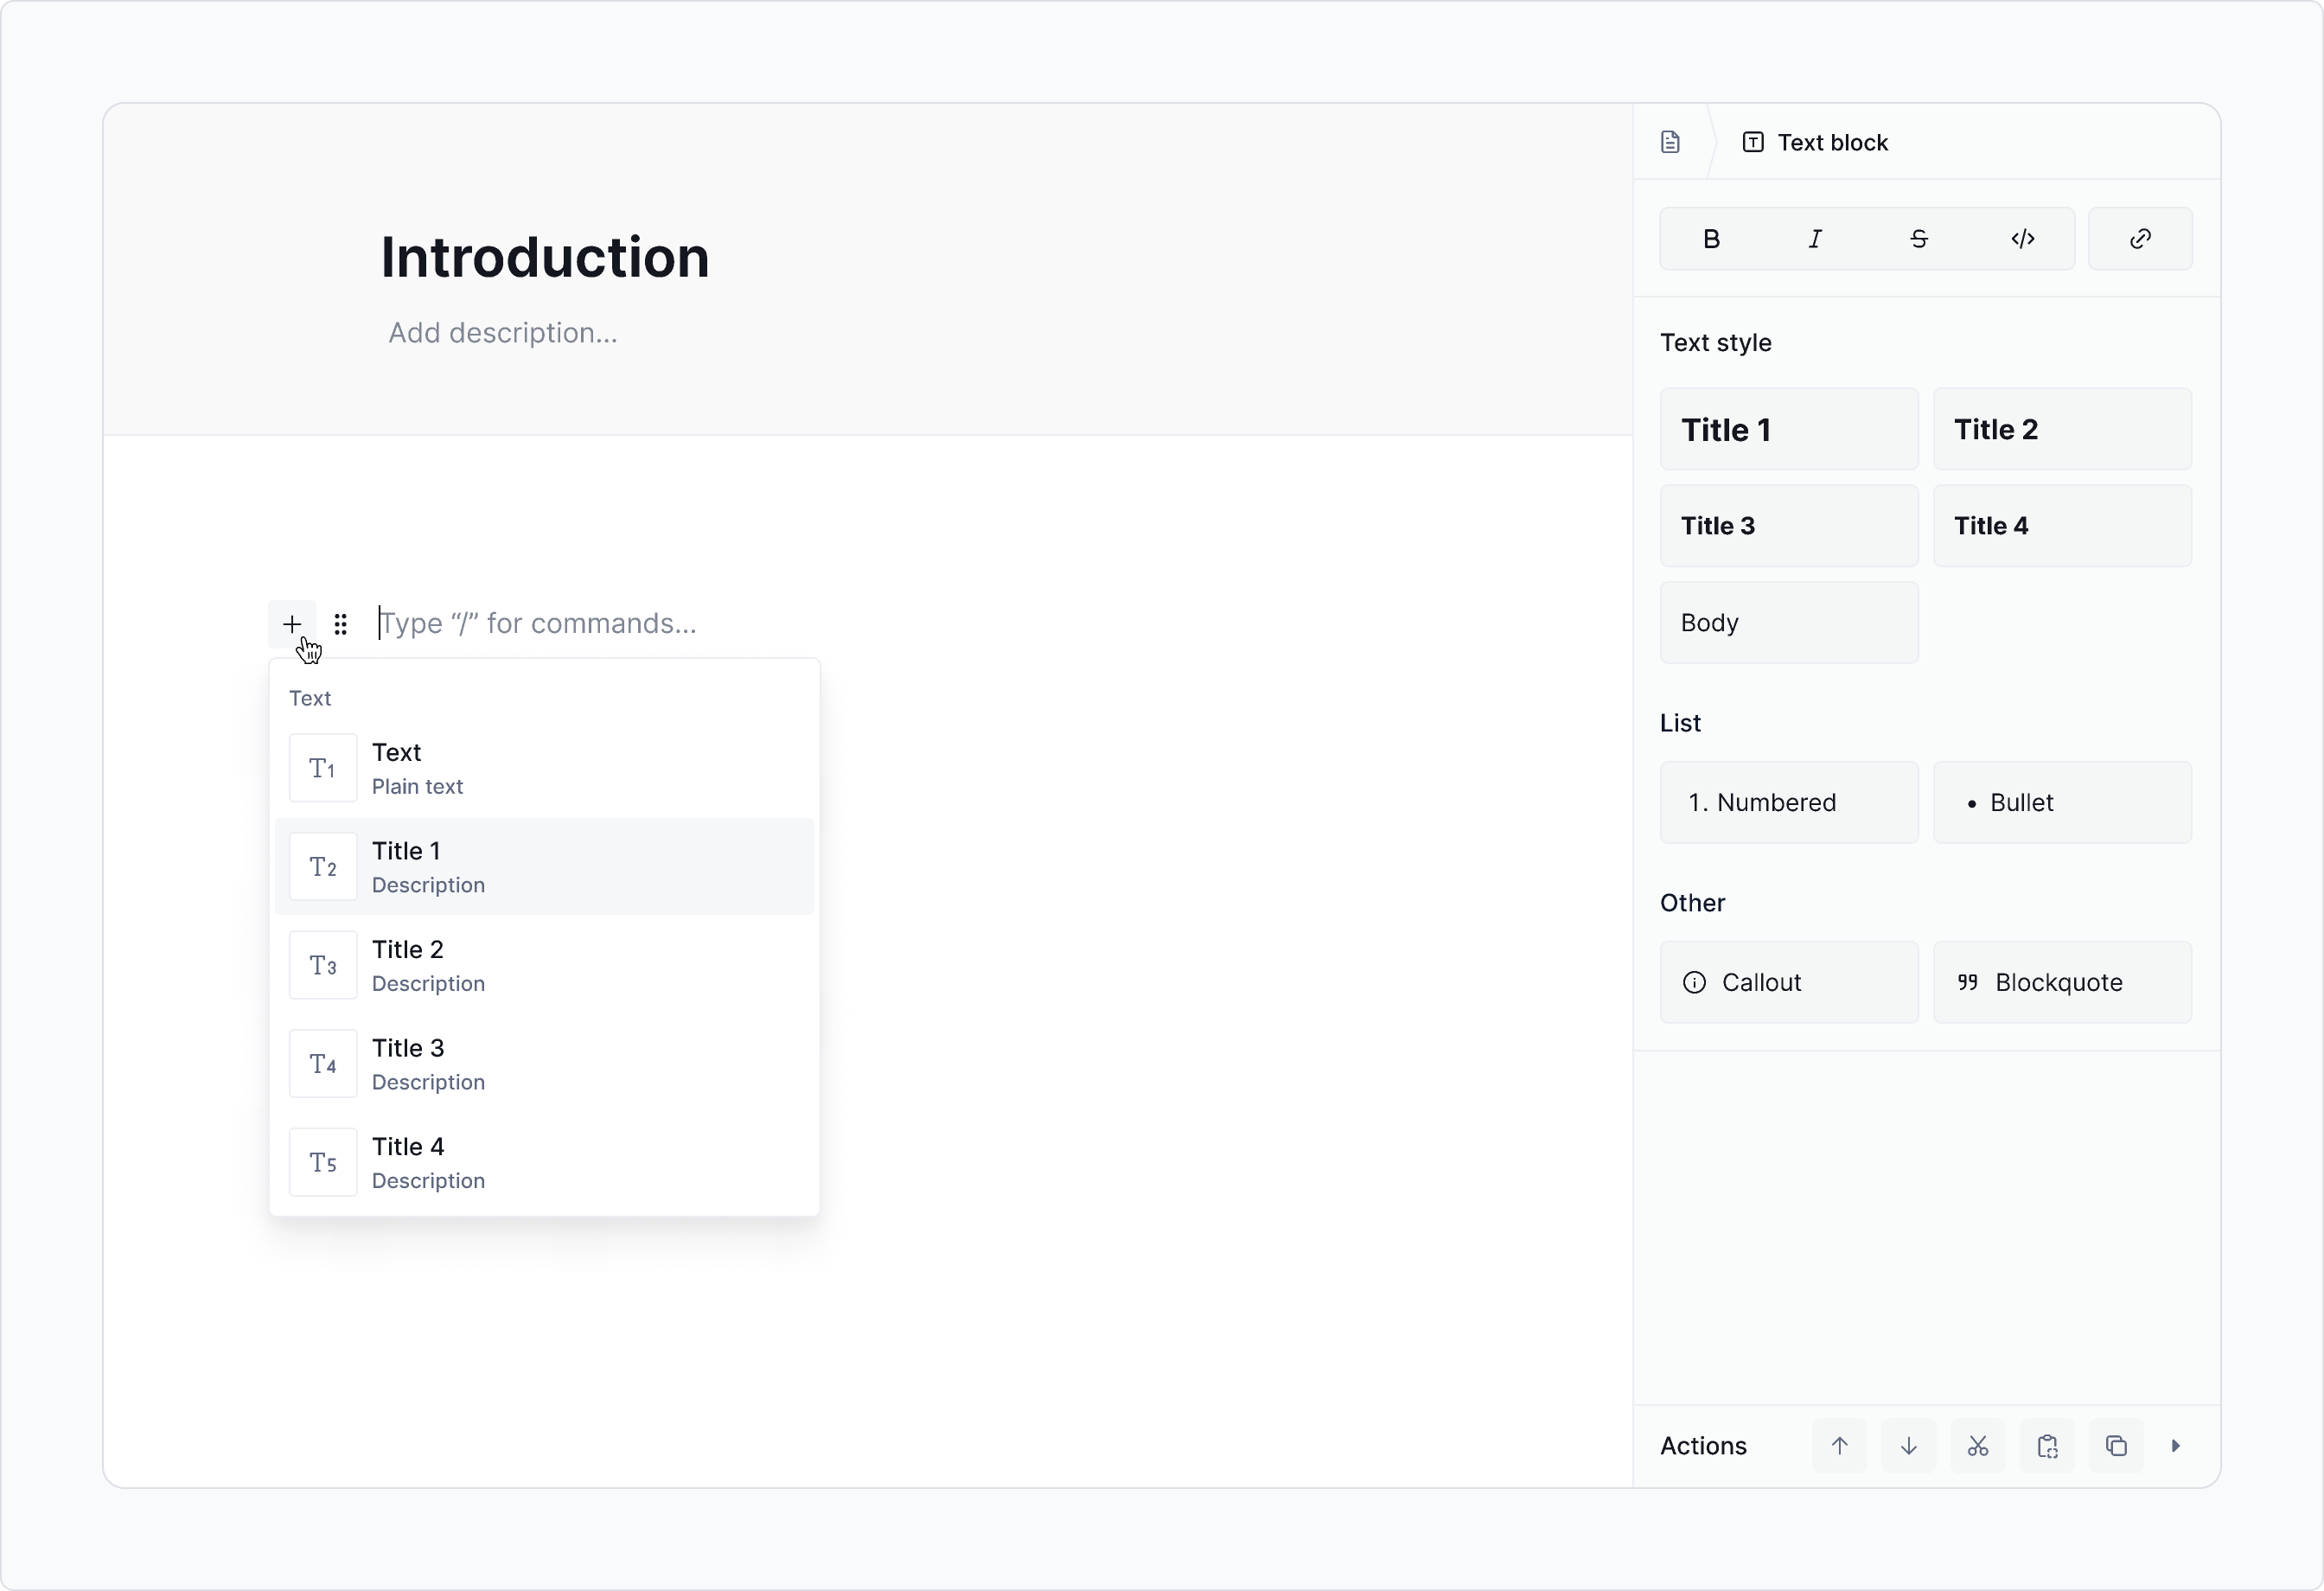Expand more actions with the arrow
This screenshot has width=2324, height=1591.
click(2177, 1446)
